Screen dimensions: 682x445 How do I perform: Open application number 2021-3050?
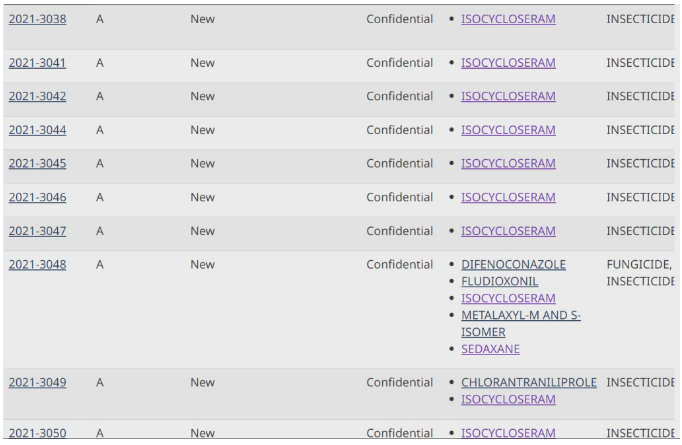point(37,433)
